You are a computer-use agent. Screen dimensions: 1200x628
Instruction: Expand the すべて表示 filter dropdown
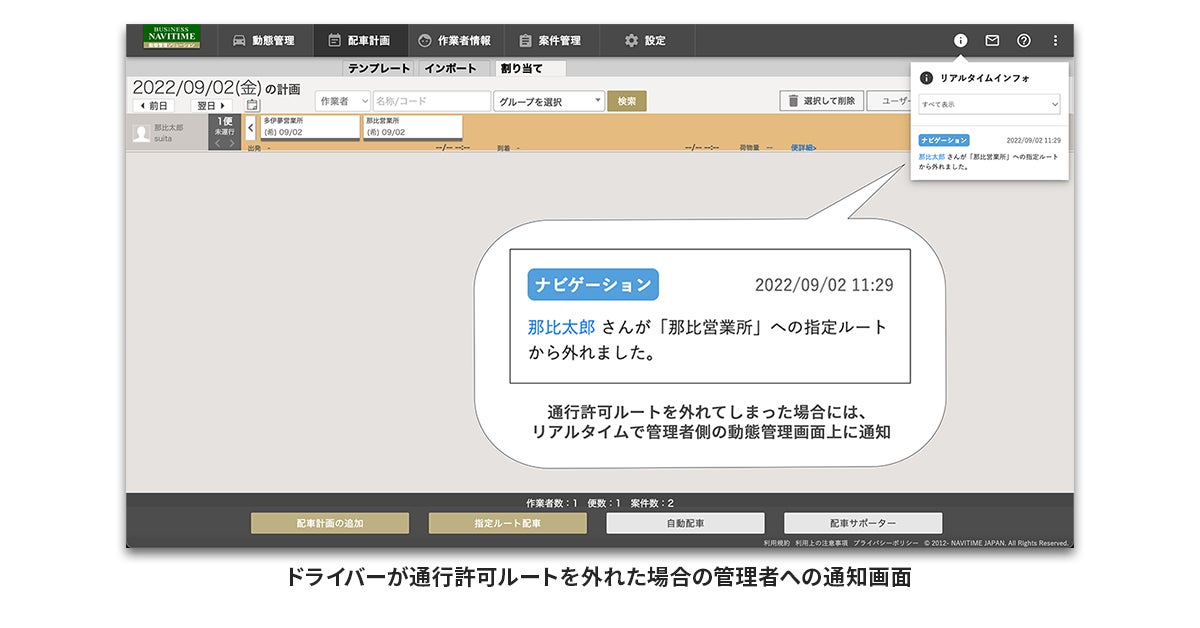pos(989,104)
